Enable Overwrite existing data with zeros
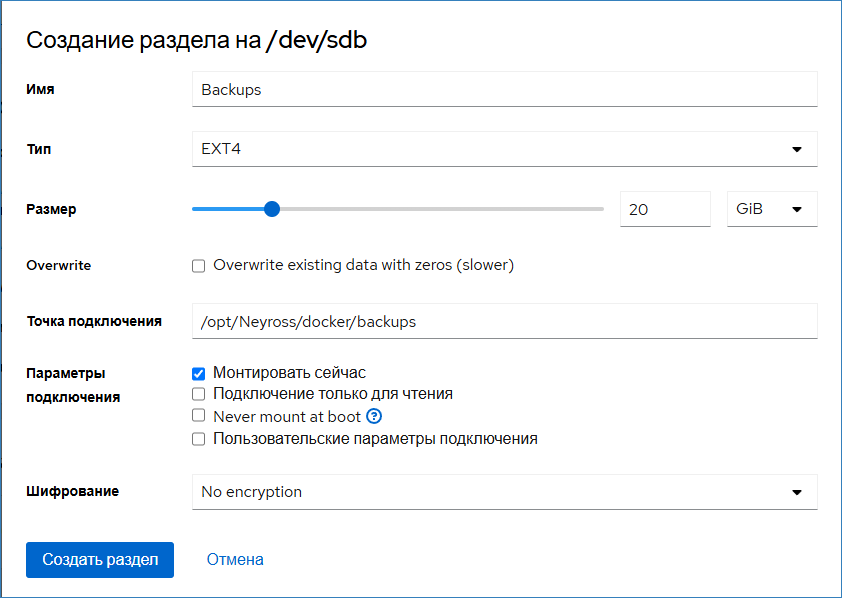Screen dimensions: 842x598 (x=198, y=266)
